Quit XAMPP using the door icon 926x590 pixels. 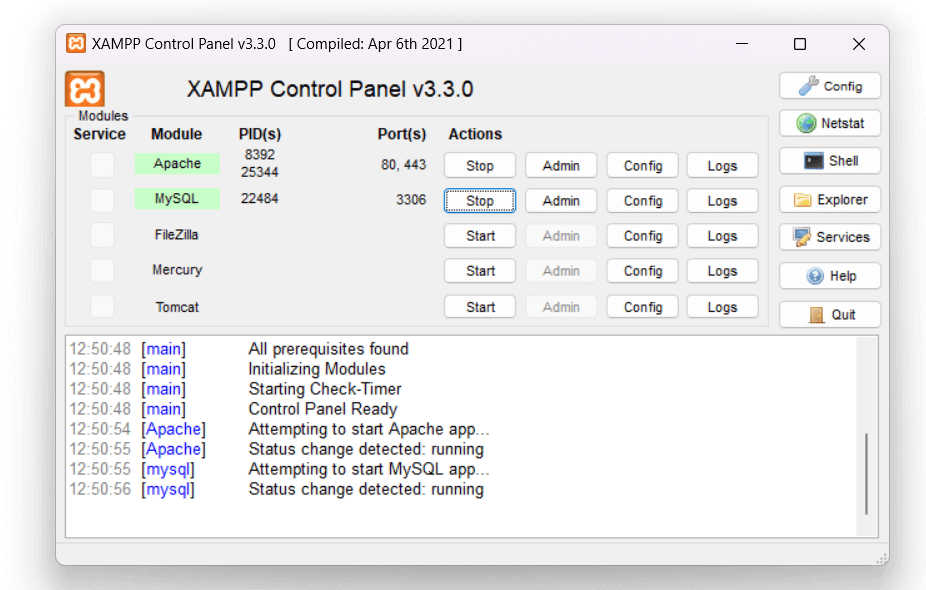pyautogui.click(x=829, y=314)
